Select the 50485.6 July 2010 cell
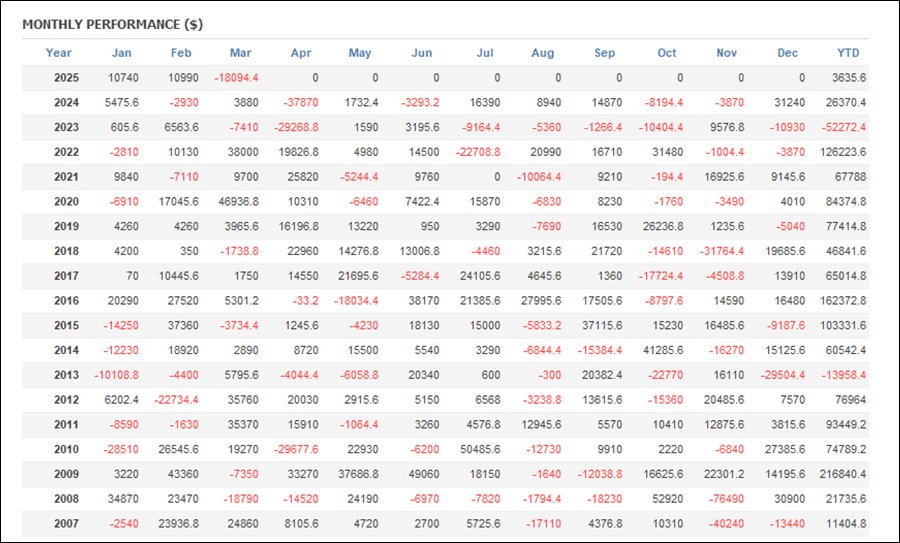Viewport: 900px width, 543px height. [x=480, y=449]
